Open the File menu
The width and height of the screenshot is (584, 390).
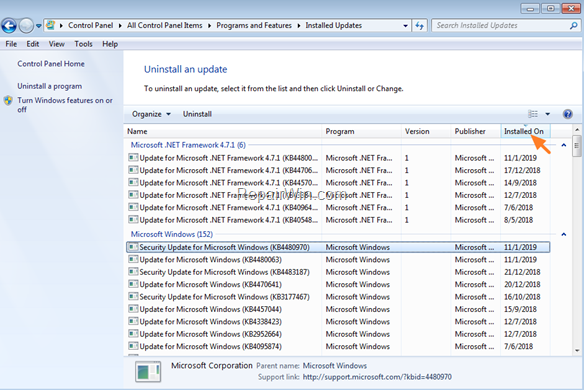coord(11,44)
